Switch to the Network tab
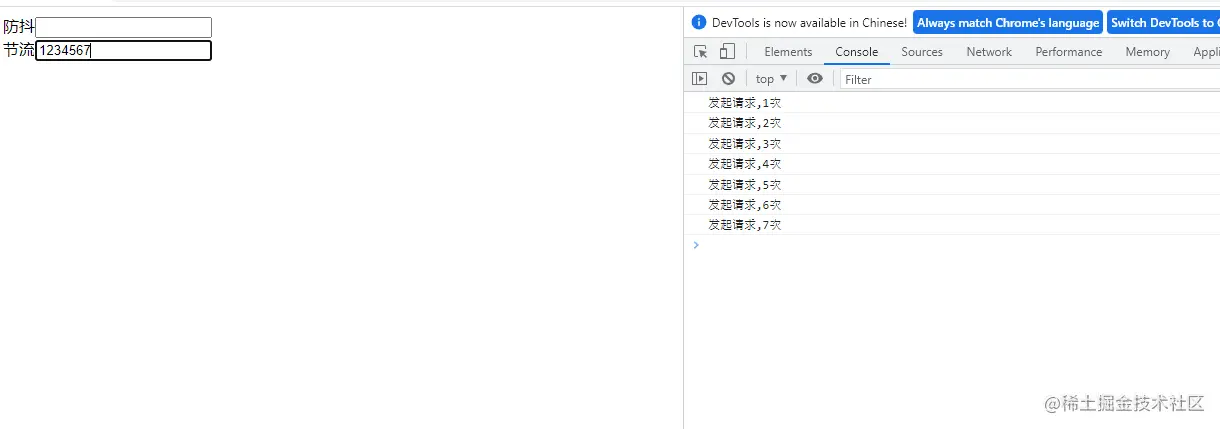The width and height of the screenshot is (1220, 429). coord(989,52)
